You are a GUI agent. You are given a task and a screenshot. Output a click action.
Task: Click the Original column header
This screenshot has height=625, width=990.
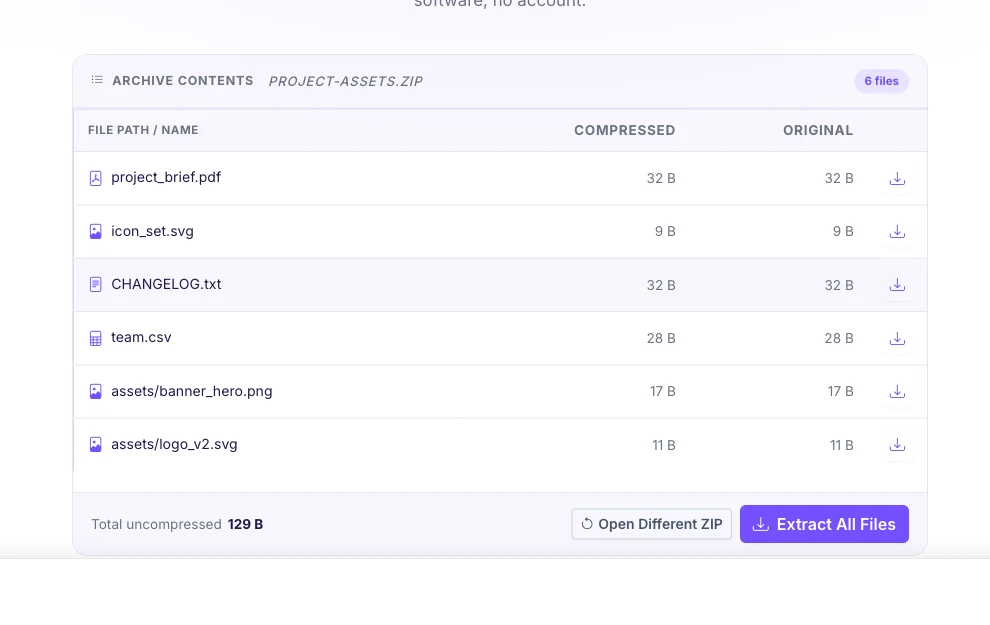[x=818, y=130]
